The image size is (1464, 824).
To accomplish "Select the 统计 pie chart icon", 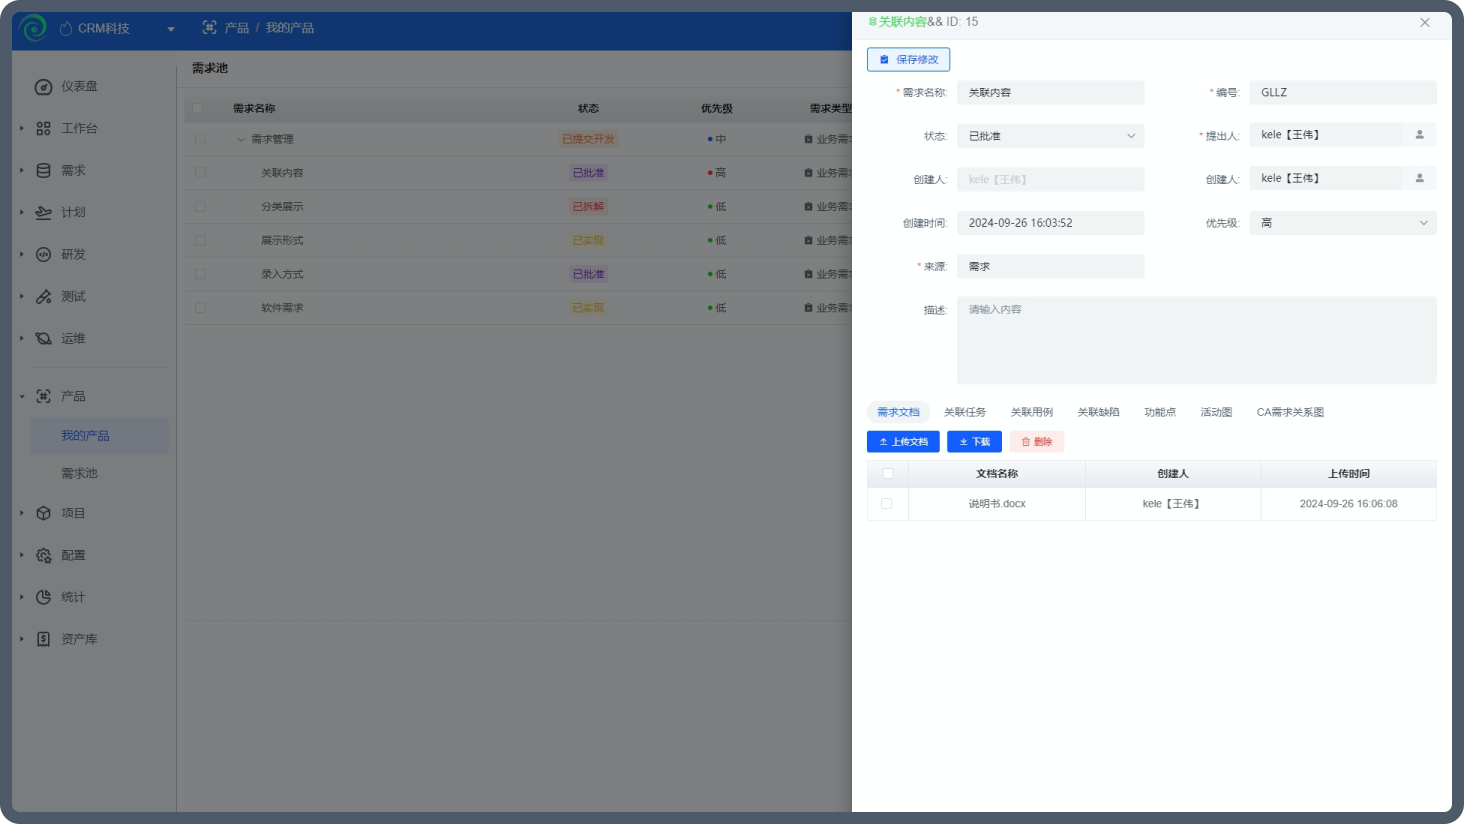I will 43,597.
